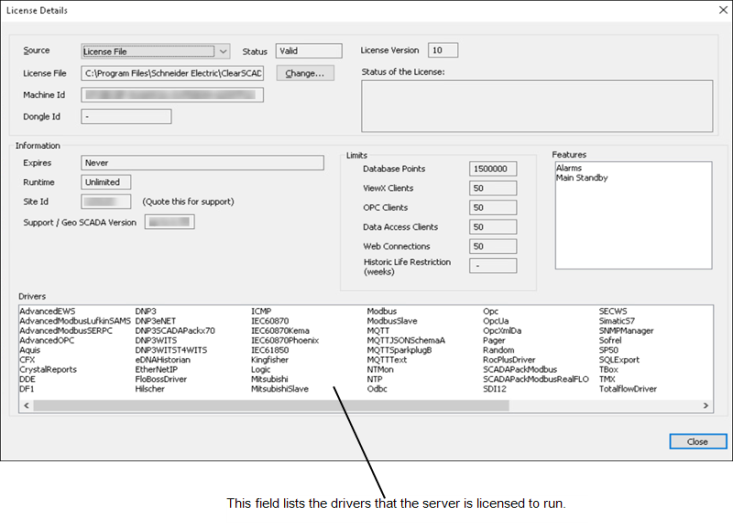Select Alarms in the Features list
This screenshot has height=531, width=733.
click(x=568, y=169)
